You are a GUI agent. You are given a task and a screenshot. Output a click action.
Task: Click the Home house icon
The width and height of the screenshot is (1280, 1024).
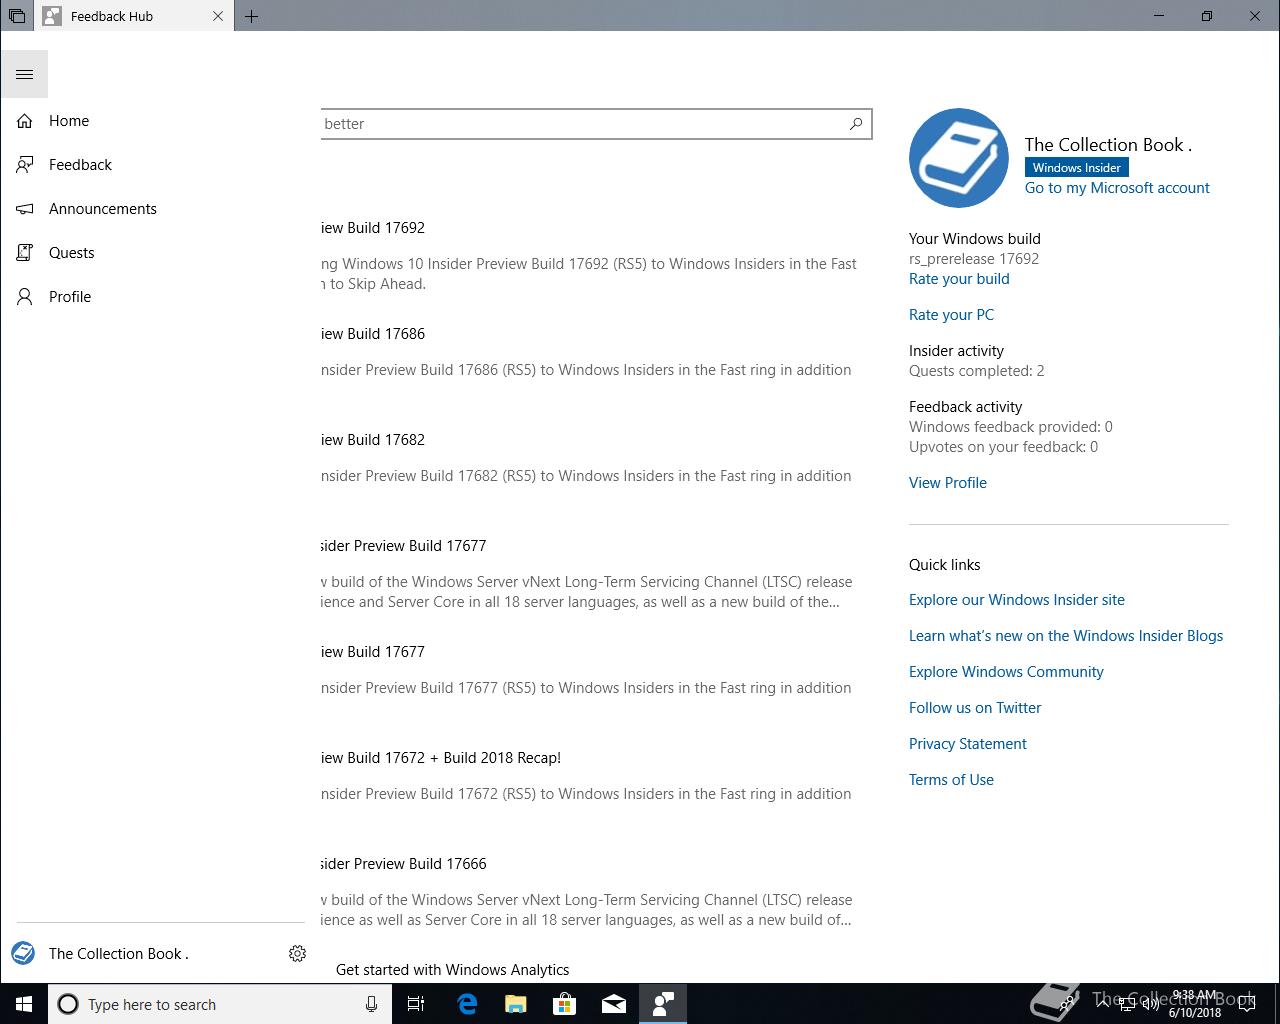pyautogui.click(x=25, y=121)
